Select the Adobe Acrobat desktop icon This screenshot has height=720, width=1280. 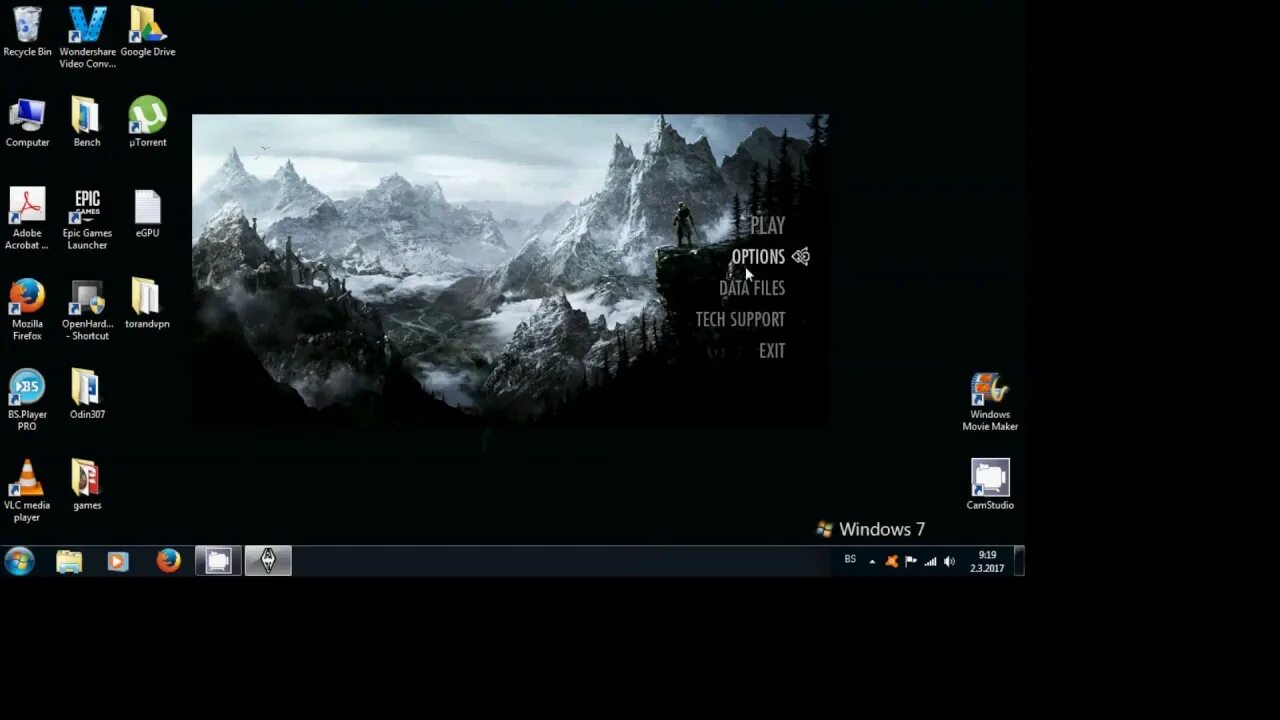[27, 219]
